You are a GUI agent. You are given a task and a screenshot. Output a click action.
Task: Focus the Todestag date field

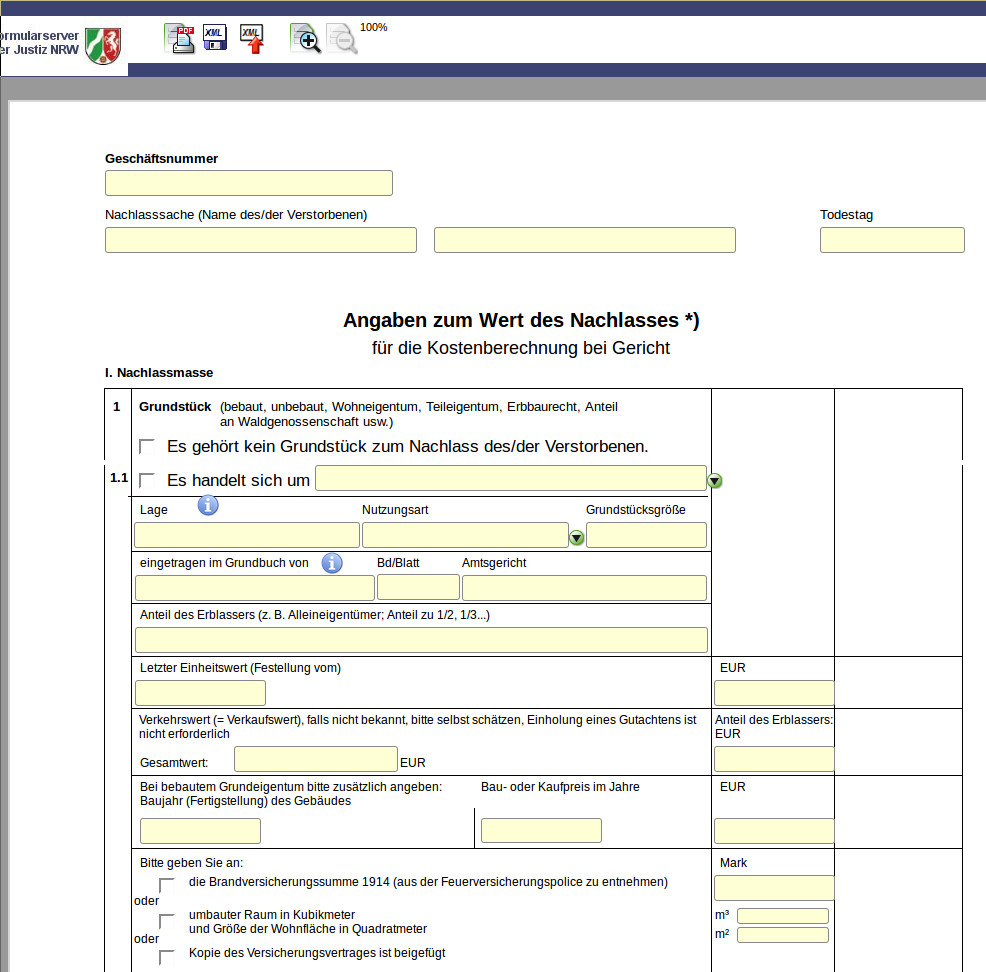[891, 240]
